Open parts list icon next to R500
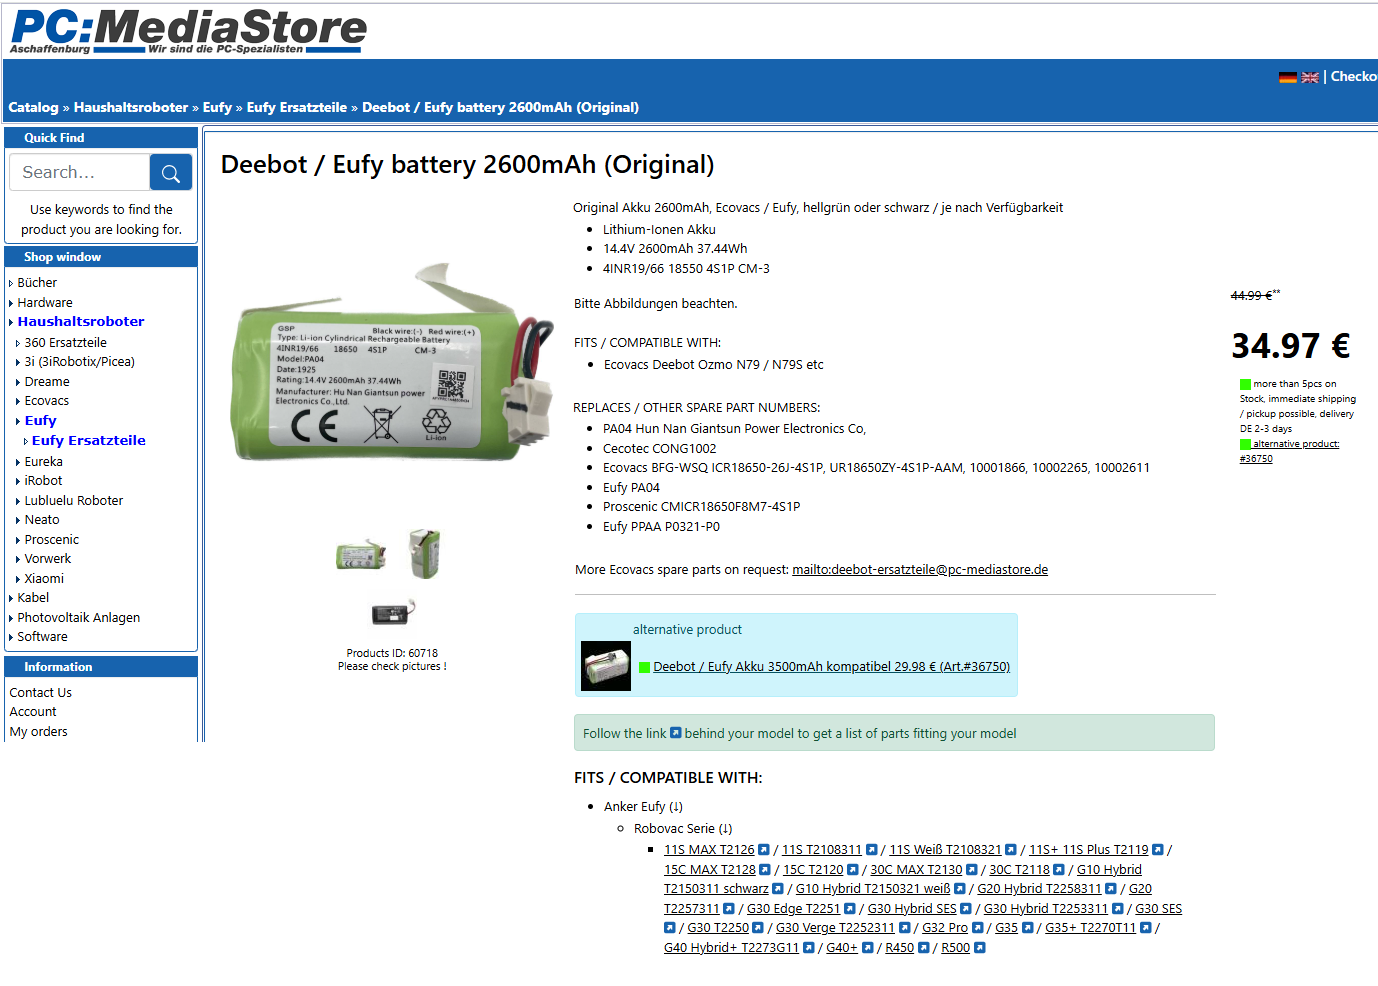 click(x=980, y=948)
